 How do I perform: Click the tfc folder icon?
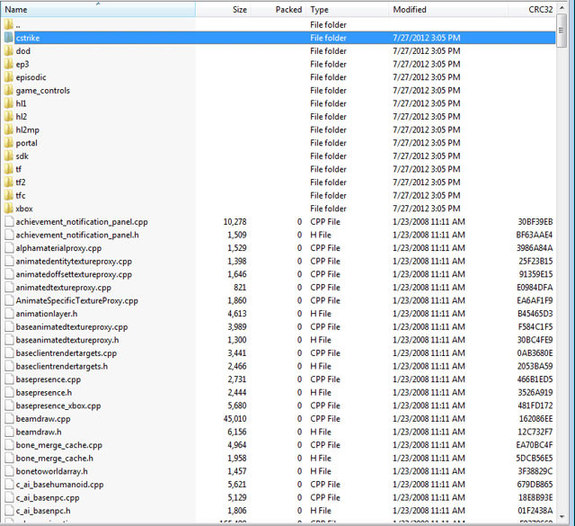click(x=9, y=195)
